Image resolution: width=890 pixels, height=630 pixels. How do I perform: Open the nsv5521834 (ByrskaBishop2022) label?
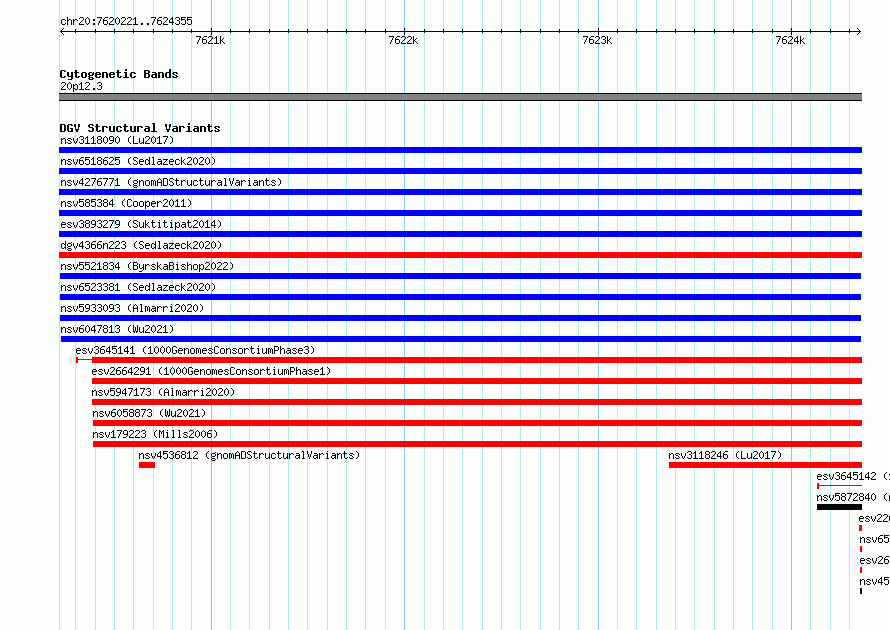pyautogui.click(x=147, y=266)
